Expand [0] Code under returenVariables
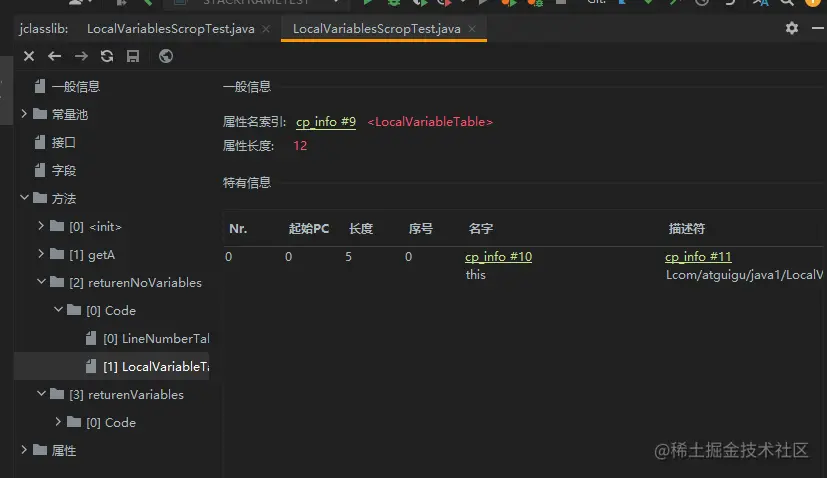Screen dimensions: 827x478 click(57, 421)
